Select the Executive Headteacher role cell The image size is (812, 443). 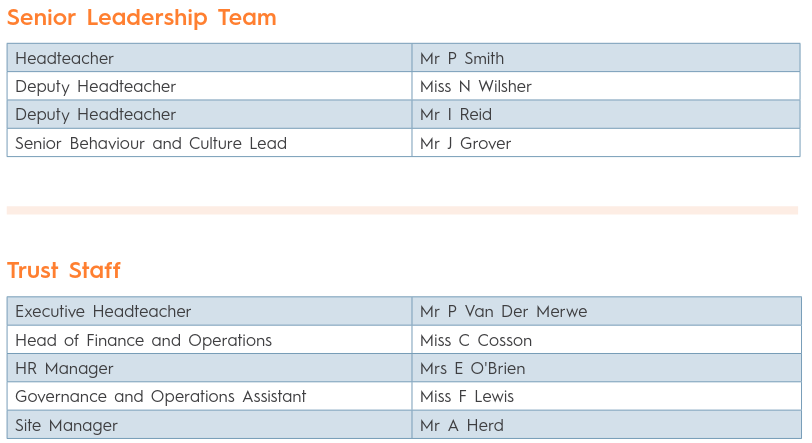coord(103,311)
